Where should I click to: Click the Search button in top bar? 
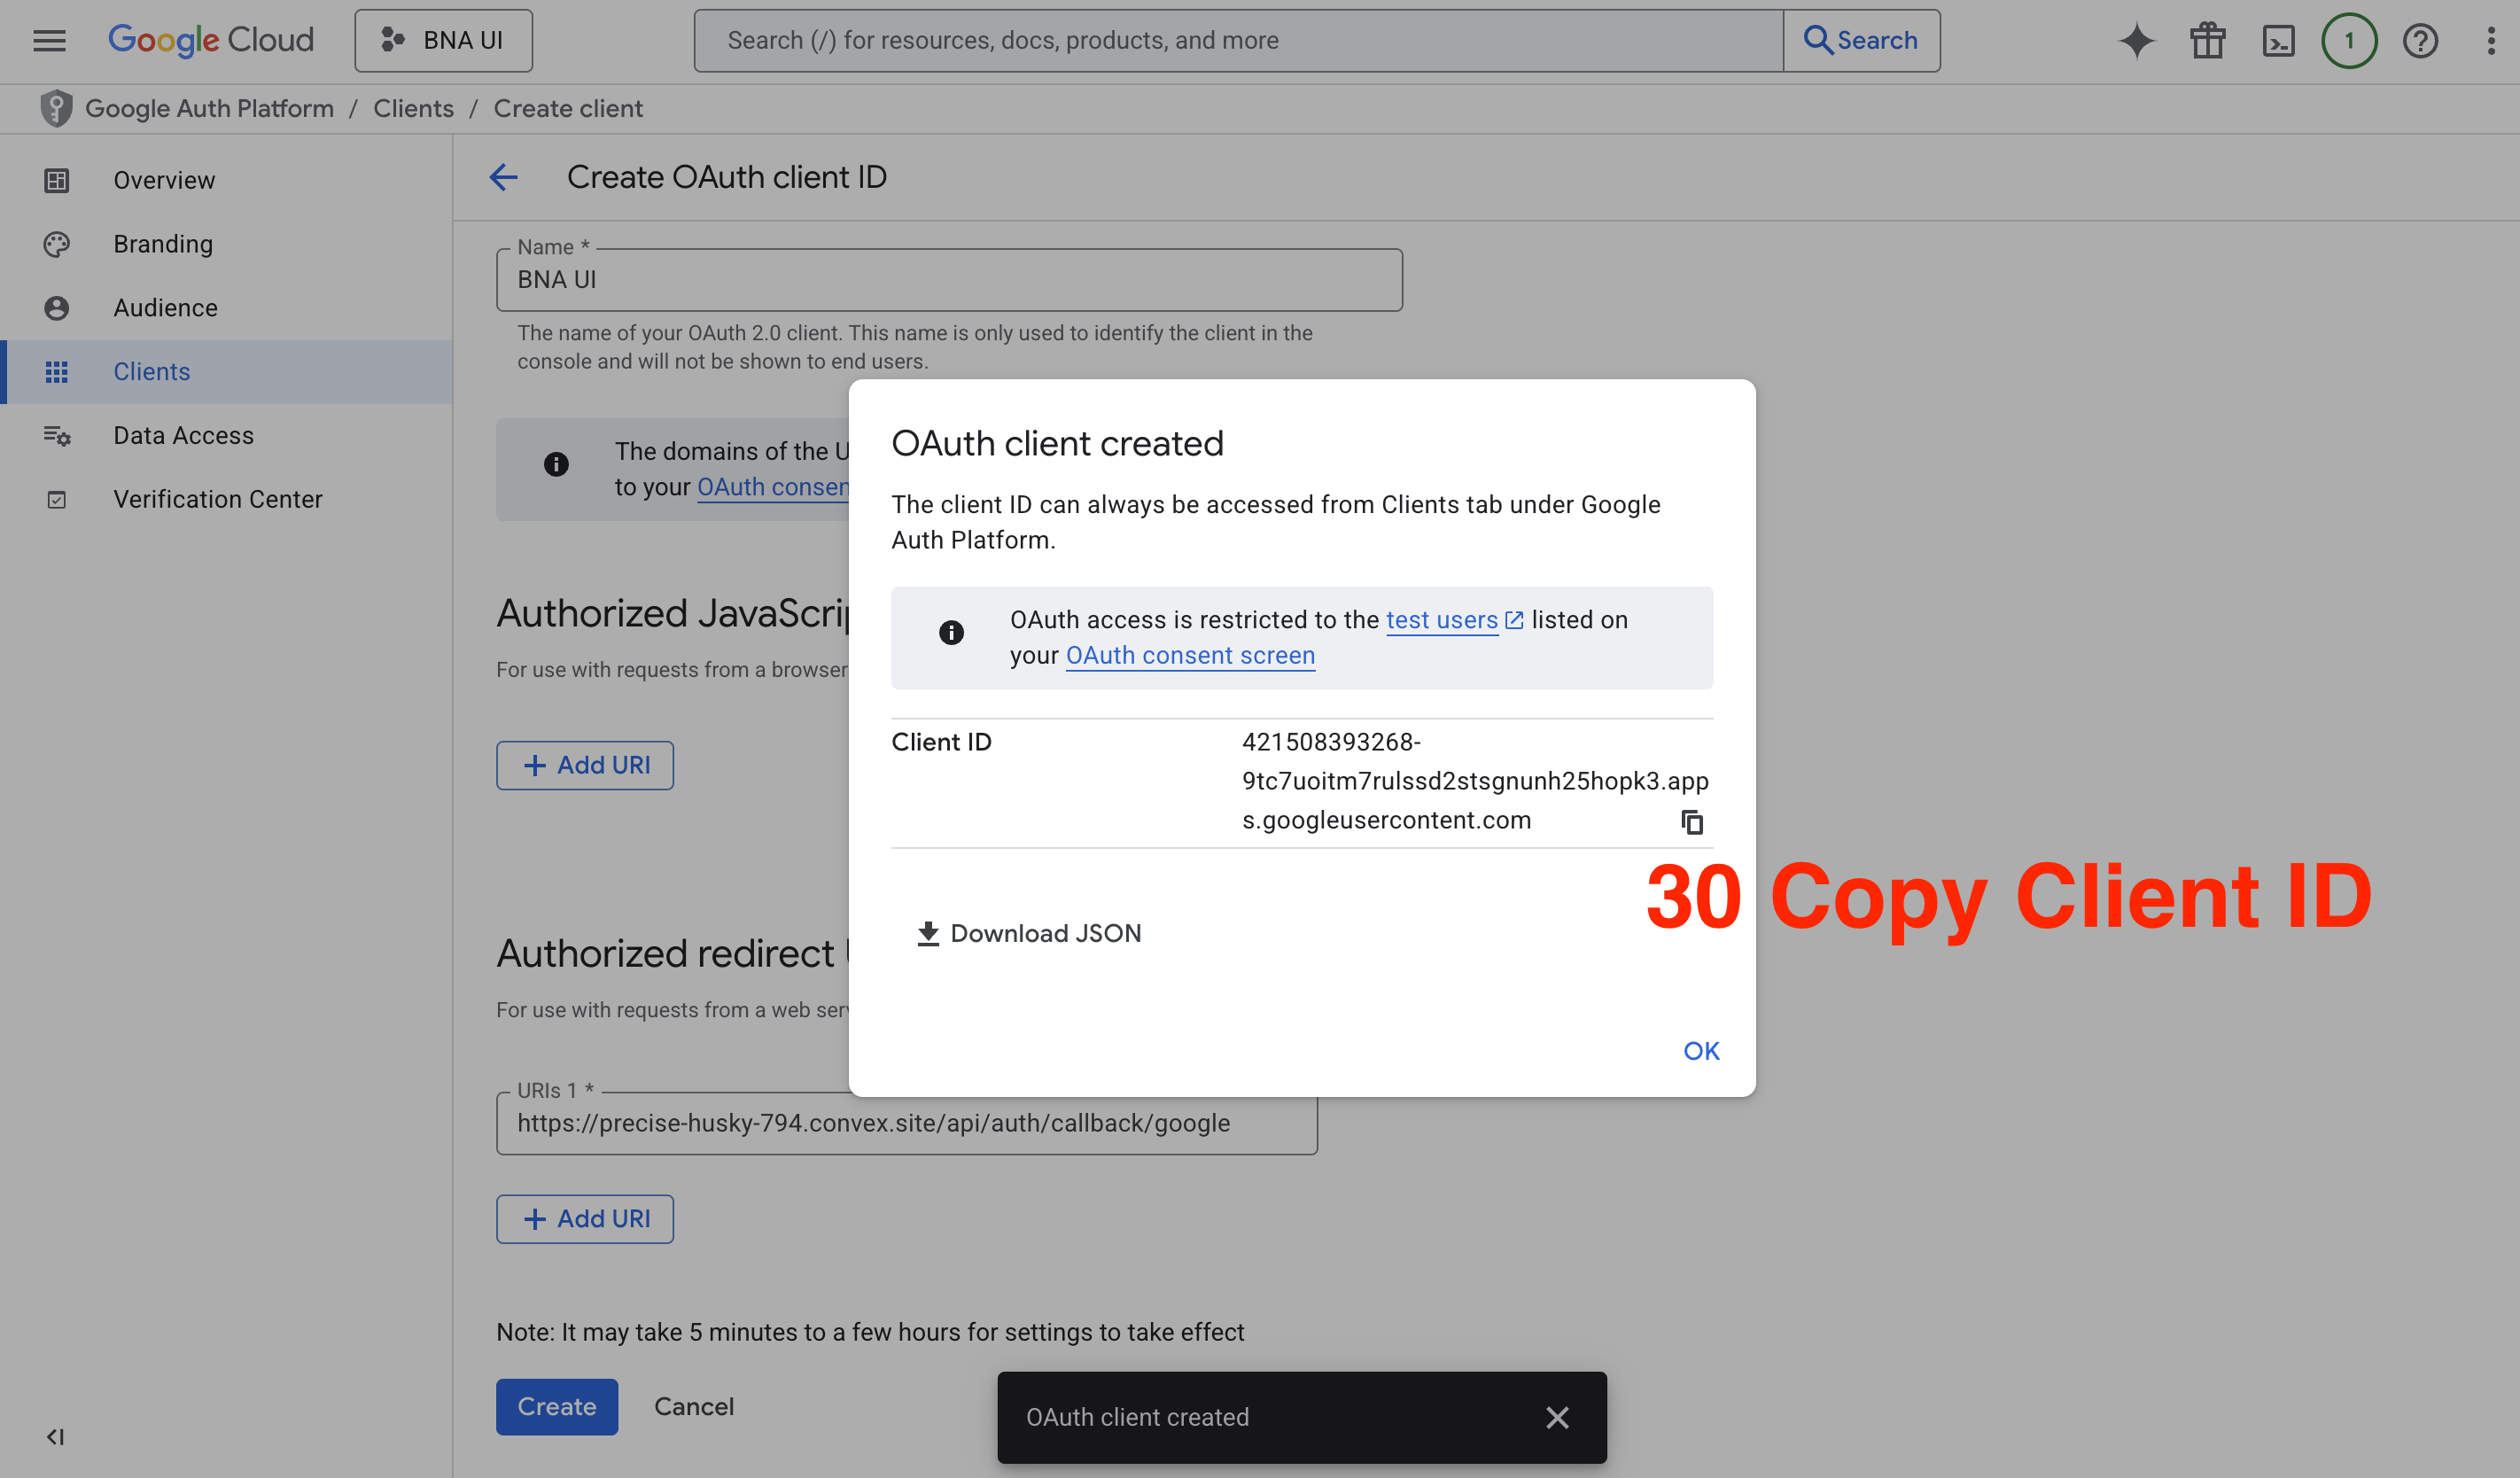(1861, 41)
